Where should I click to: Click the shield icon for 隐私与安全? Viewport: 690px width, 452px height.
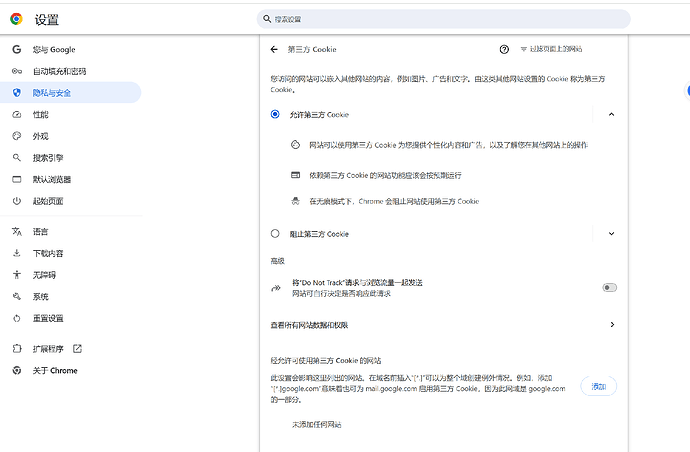coord(17,93)
